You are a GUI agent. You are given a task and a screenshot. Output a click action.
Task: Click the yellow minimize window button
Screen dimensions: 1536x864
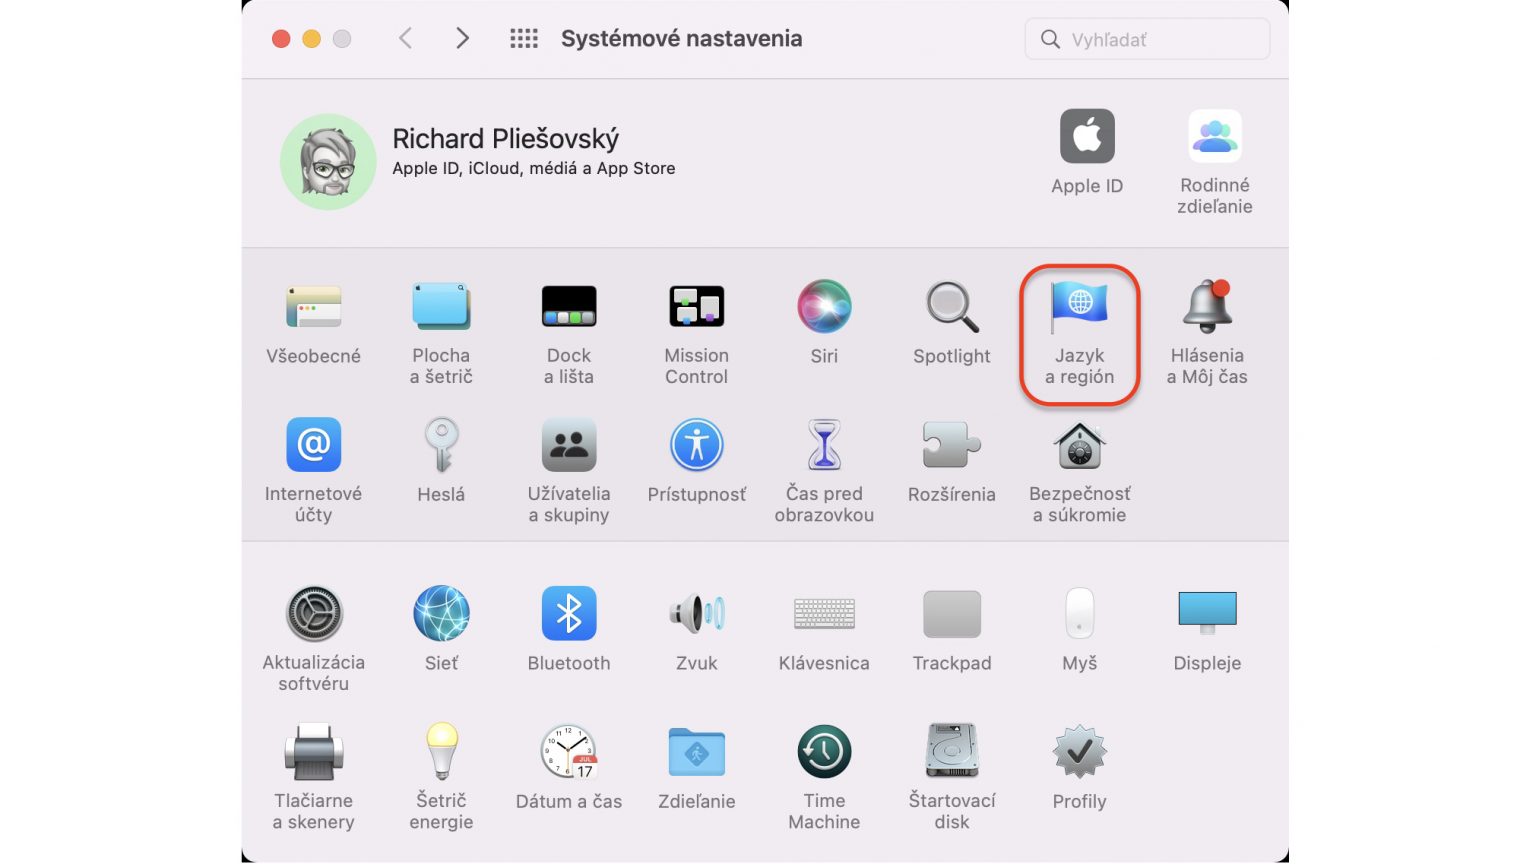coord(311,38)
